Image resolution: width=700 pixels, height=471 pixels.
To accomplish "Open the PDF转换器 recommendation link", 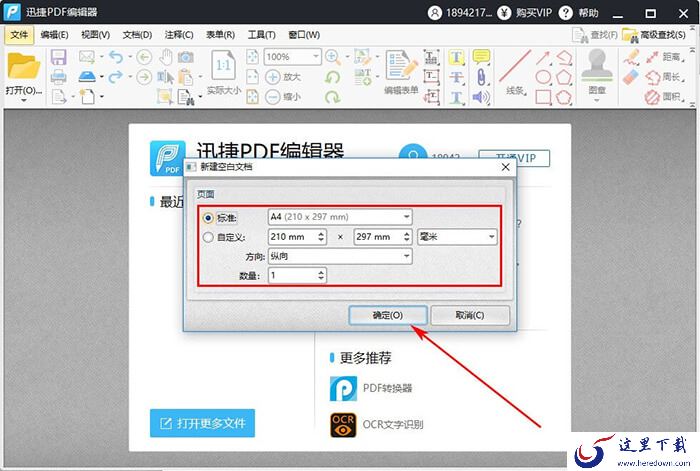I will 371,388.
